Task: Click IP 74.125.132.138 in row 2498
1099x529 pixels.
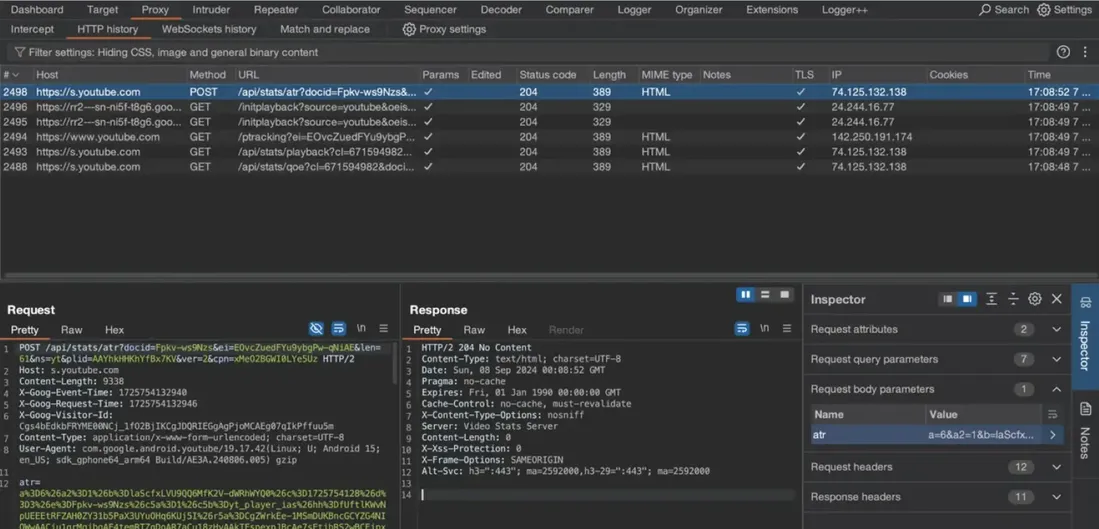Action: click(869, 92)
